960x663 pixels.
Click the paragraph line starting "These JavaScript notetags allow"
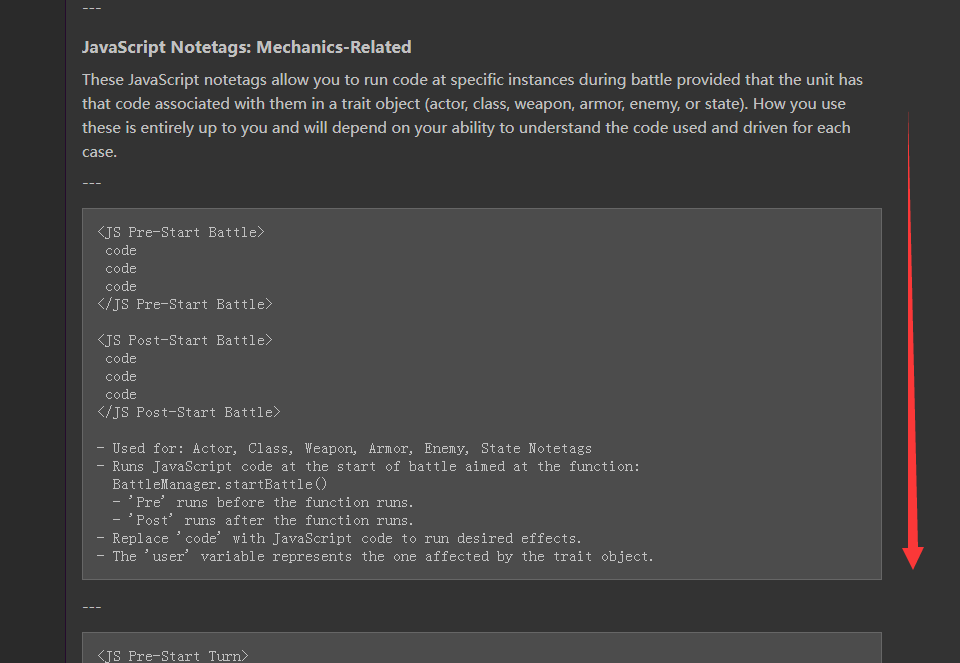pyautogui.click(x=472, y=80)
